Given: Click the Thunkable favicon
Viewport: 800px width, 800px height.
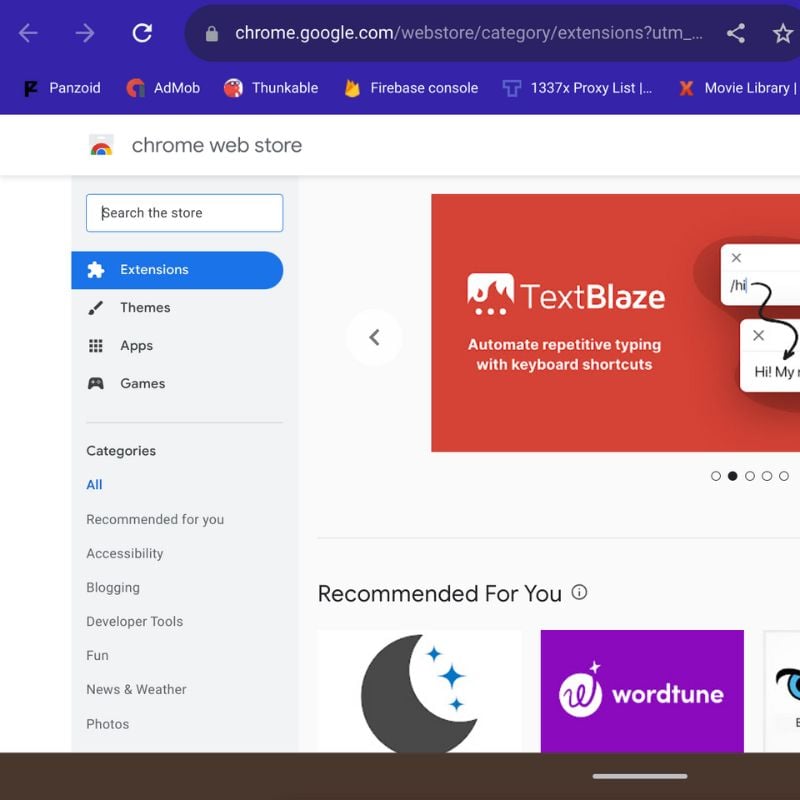Looking at the screenshot, I should [x=233, y=88].
